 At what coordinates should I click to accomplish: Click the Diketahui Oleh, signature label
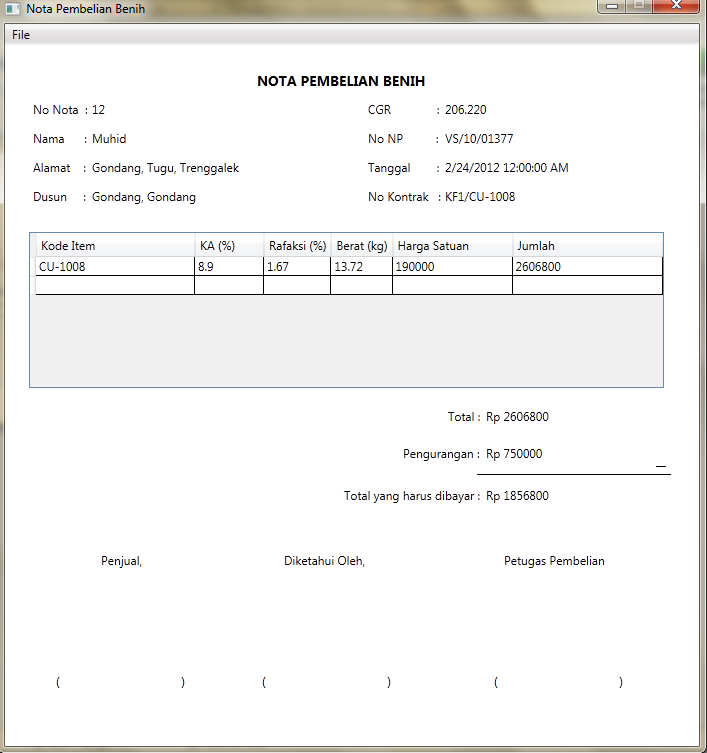324,561
